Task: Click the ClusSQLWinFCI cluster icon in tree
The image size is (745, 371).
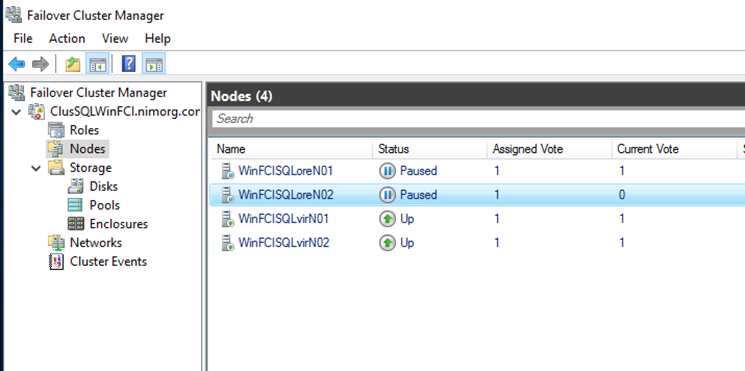Action: click(37, 111)
